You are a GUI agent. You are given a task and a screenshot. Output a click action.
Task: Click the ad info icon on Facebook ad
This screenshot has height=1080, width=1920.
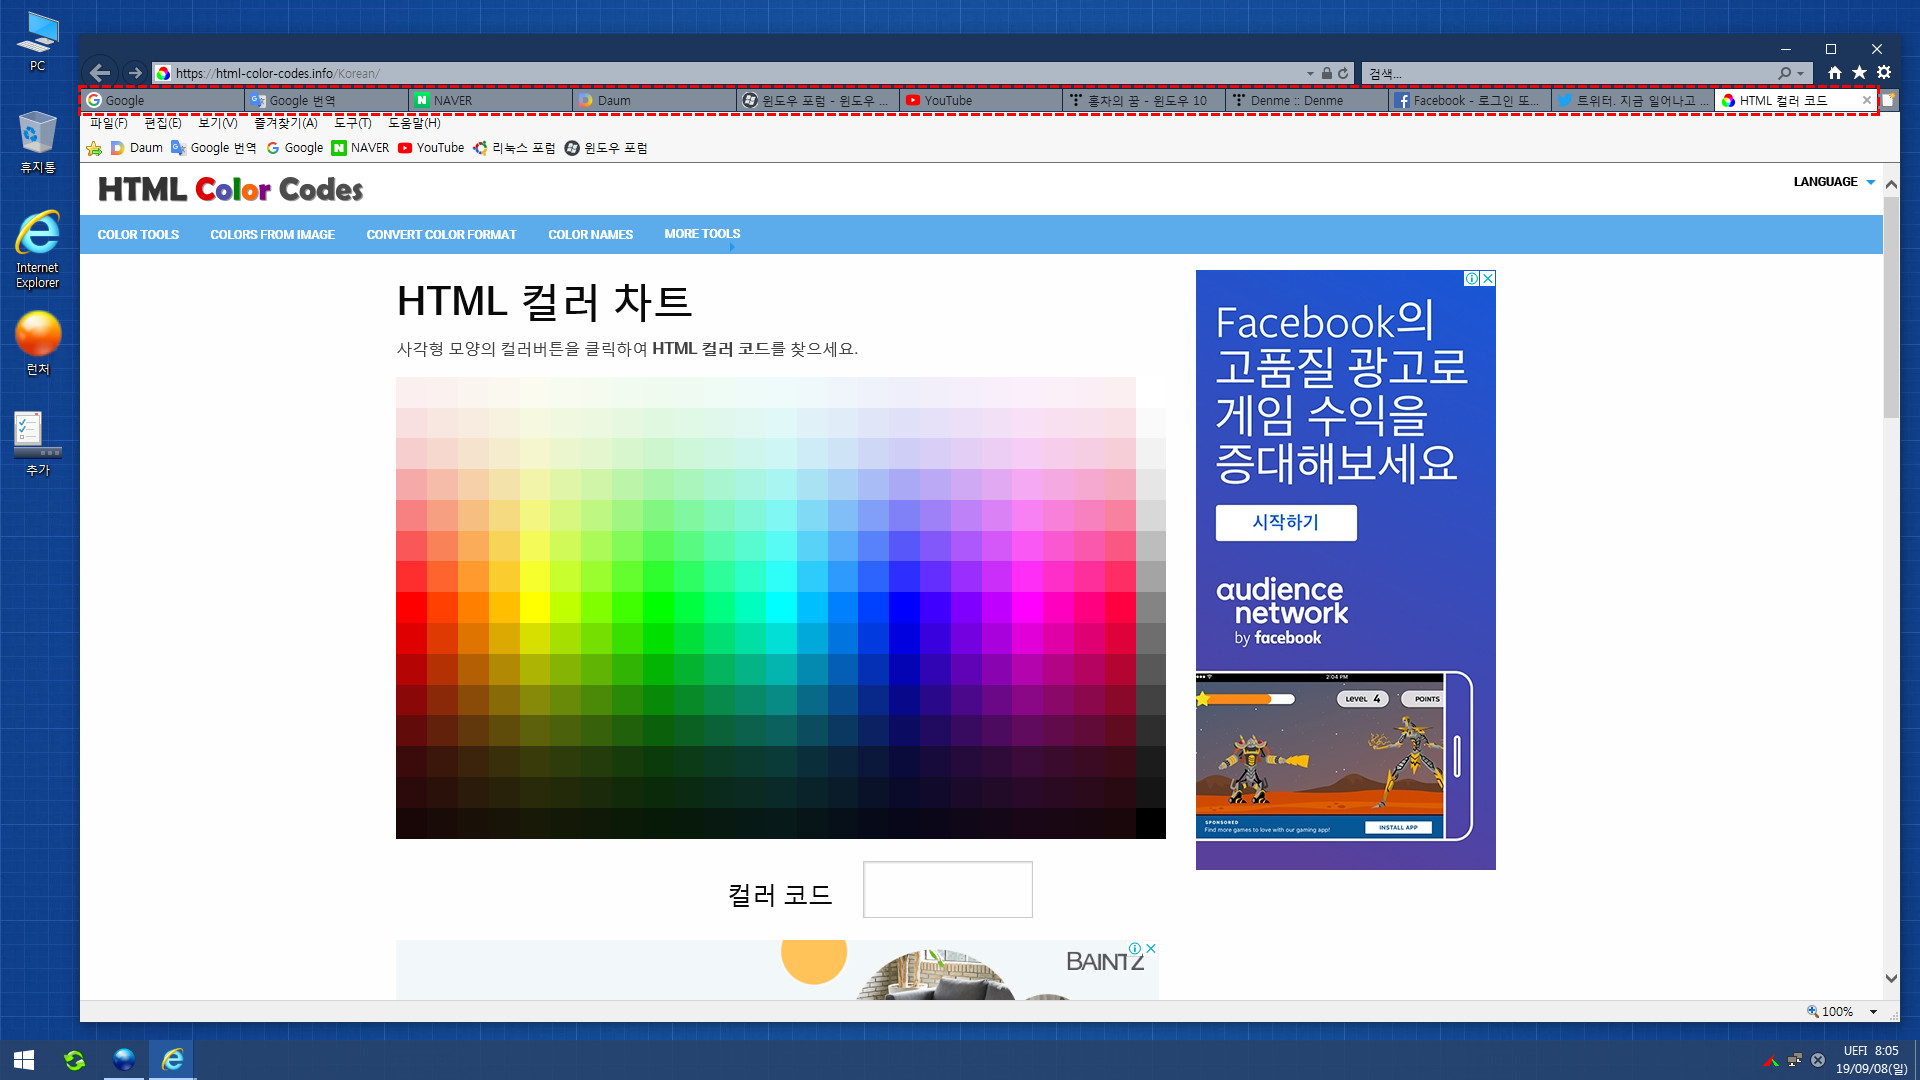click(x=1472, y=279)
